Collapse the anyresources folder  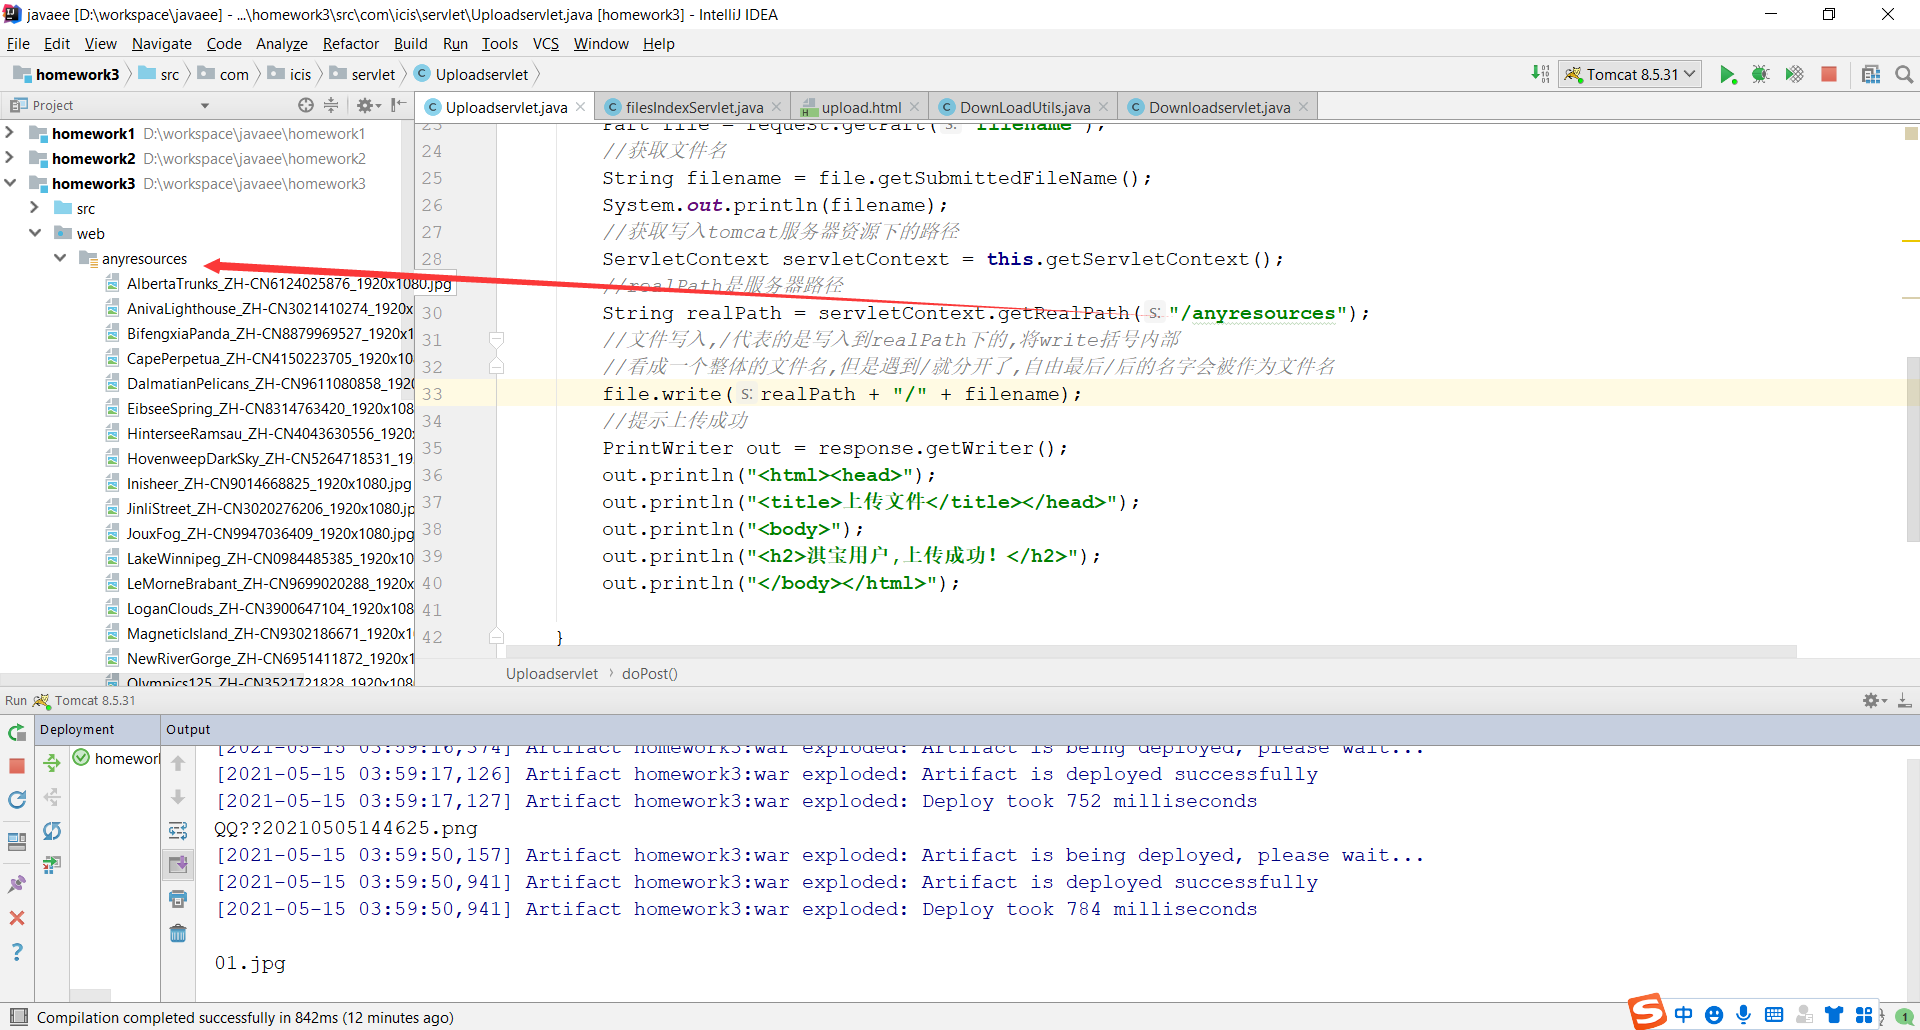point(60,258)
